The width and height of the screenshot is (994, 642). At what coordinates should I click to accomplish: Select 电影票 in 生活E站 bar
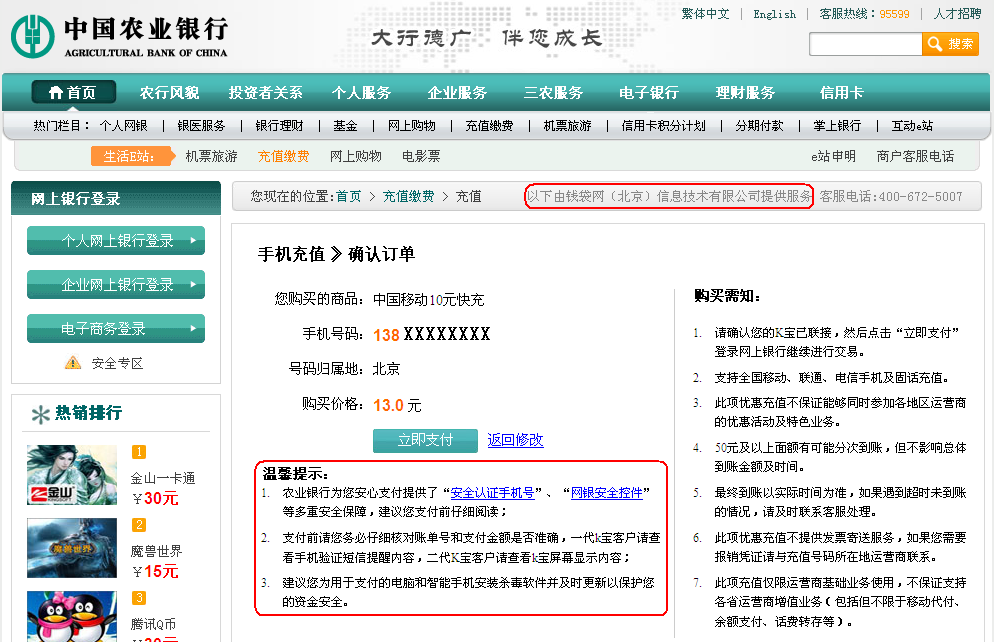tap(421, 156)
